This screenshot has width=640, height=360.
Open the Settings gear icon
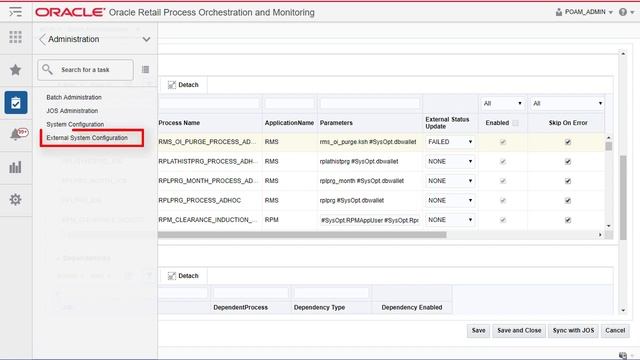16,200
